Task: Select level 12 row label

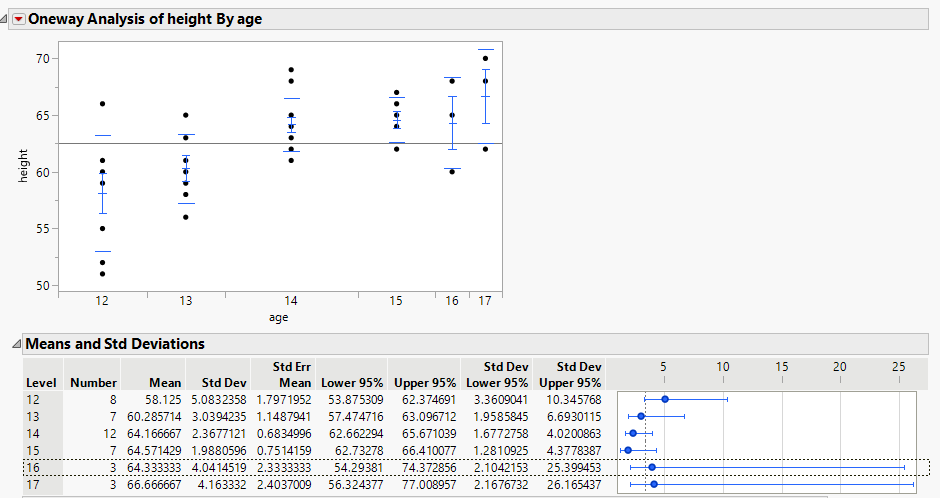Action: (x=33, y=400)
